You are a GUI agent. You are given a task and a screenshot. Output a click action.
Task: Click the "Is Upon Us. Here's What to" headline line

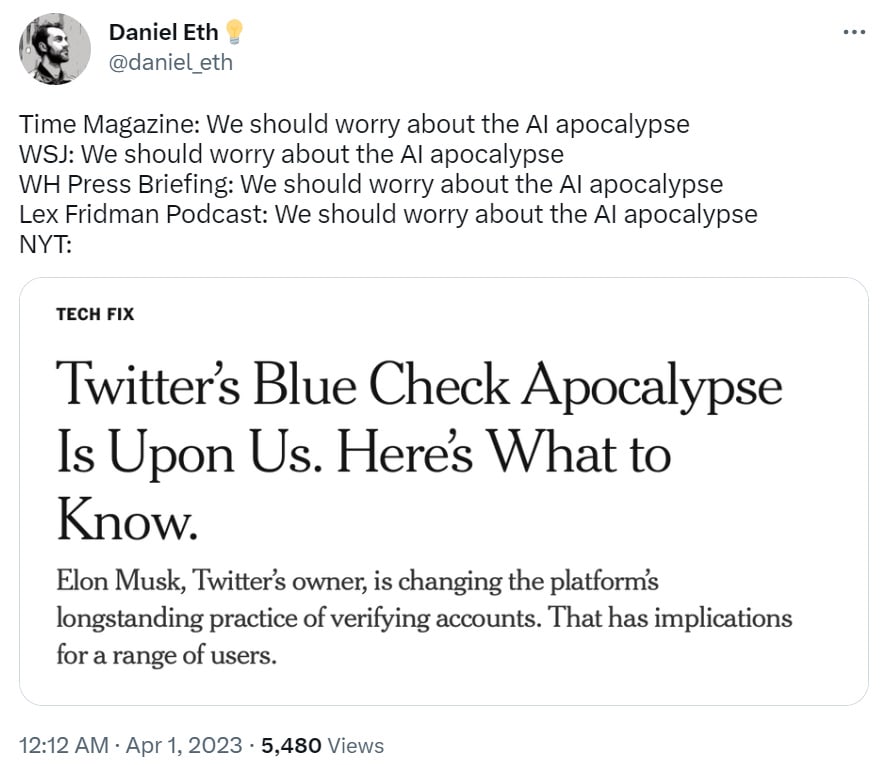363,453
